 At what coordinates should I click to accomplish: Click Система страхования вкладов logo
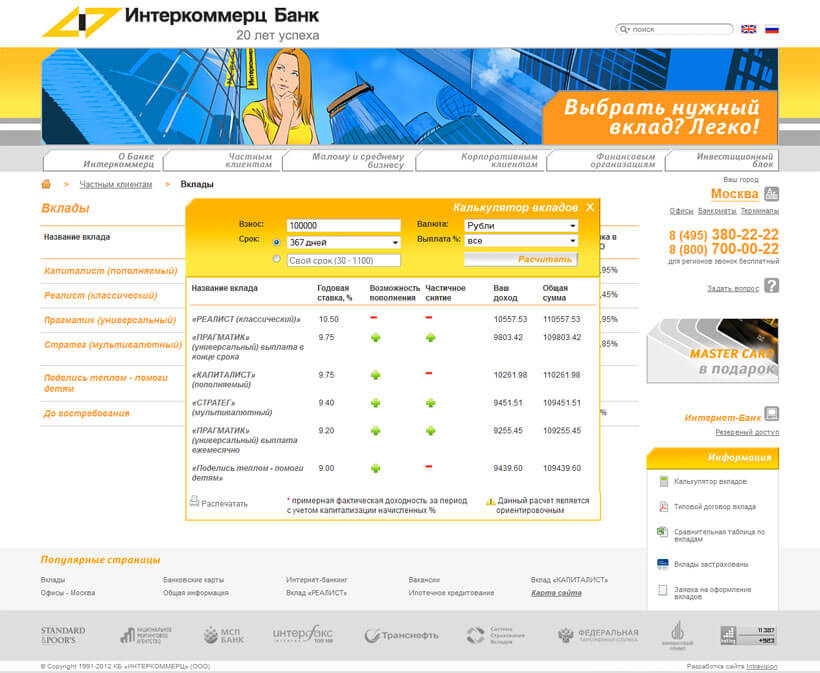click(495, 635)
